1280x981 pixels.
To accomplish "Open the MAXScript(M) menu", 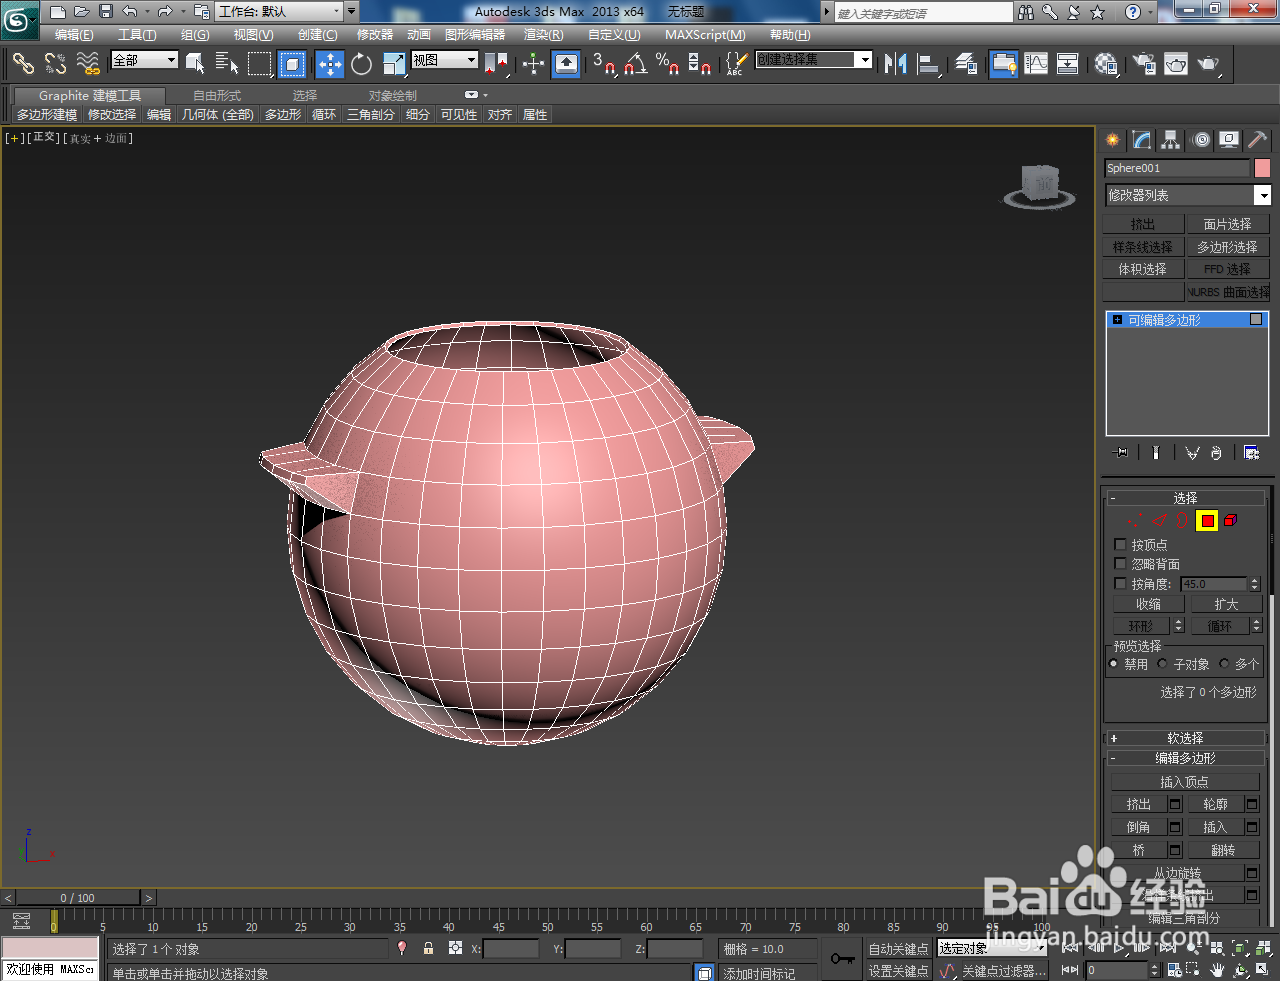I will (x=705, y=35).
